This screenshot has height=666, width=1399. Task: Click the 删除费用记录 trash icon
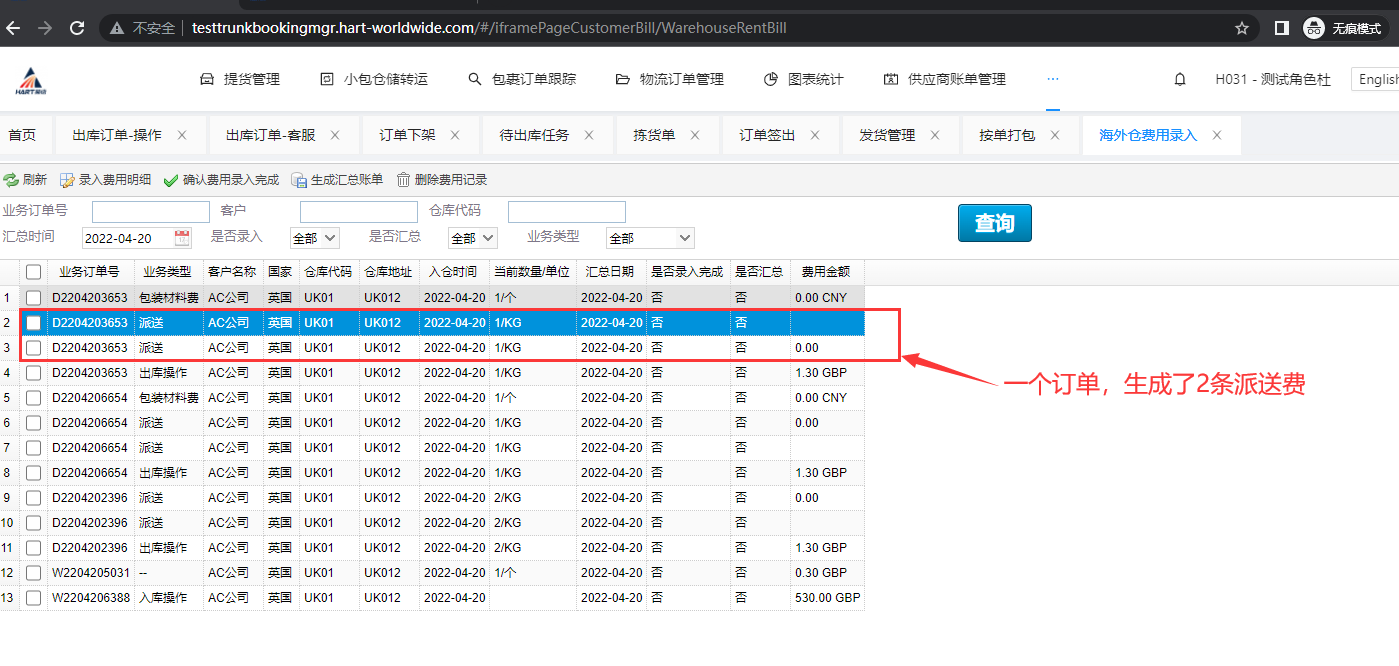pyautogui.click(x=403, y=180)
